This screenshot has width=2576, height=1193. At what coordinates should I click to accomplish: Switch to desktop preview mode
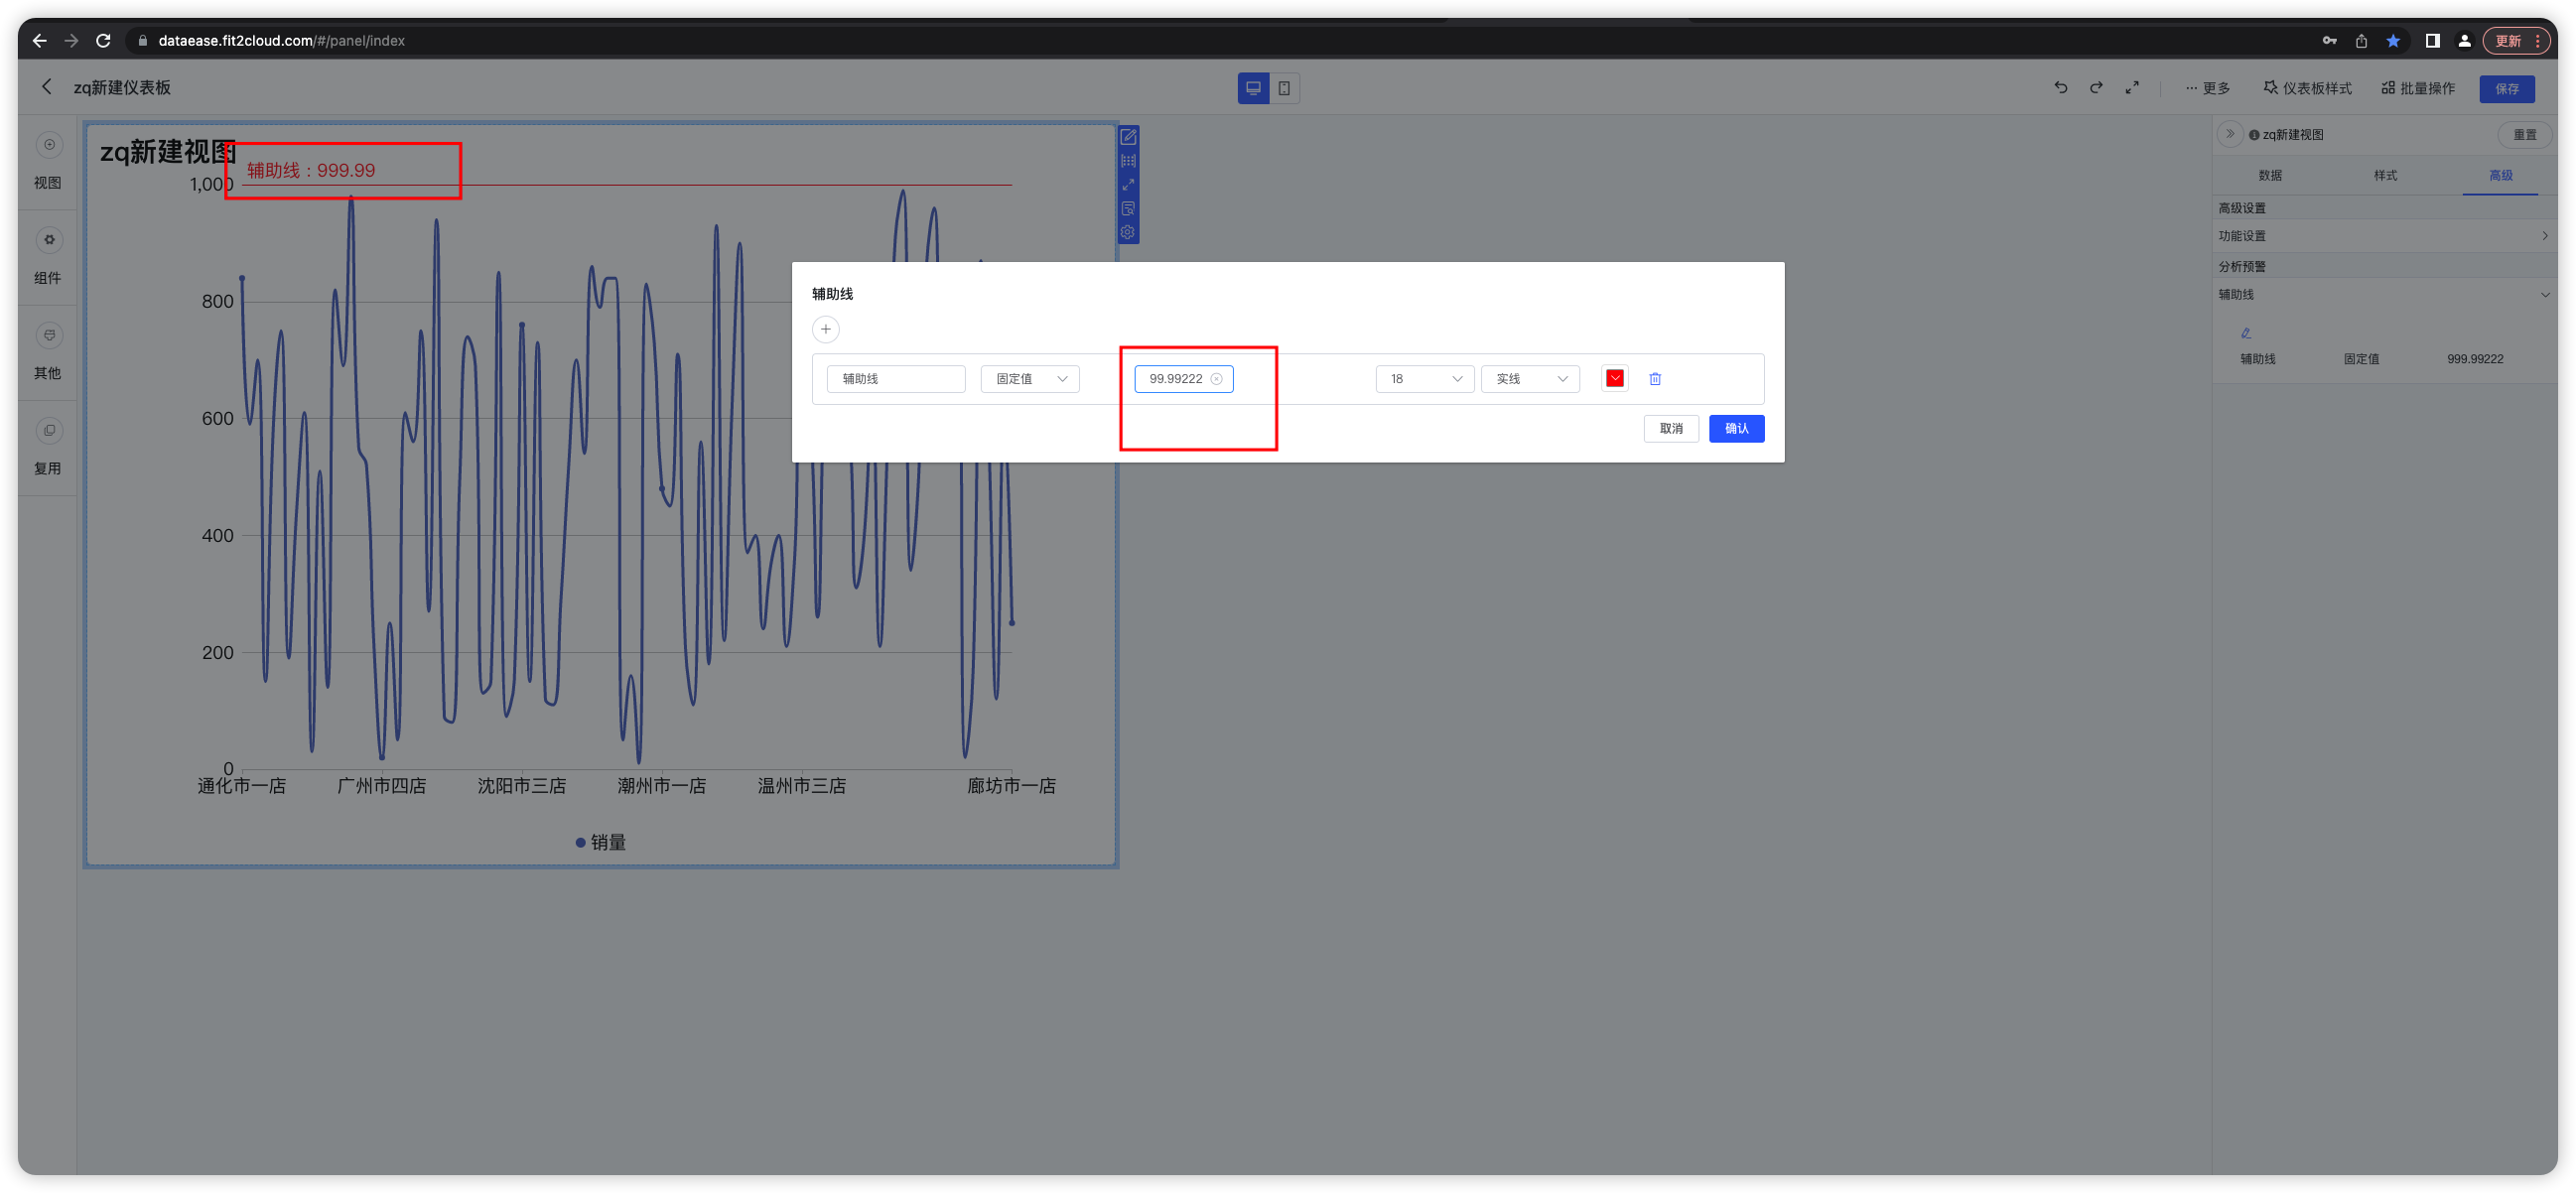click(1253, 88)
